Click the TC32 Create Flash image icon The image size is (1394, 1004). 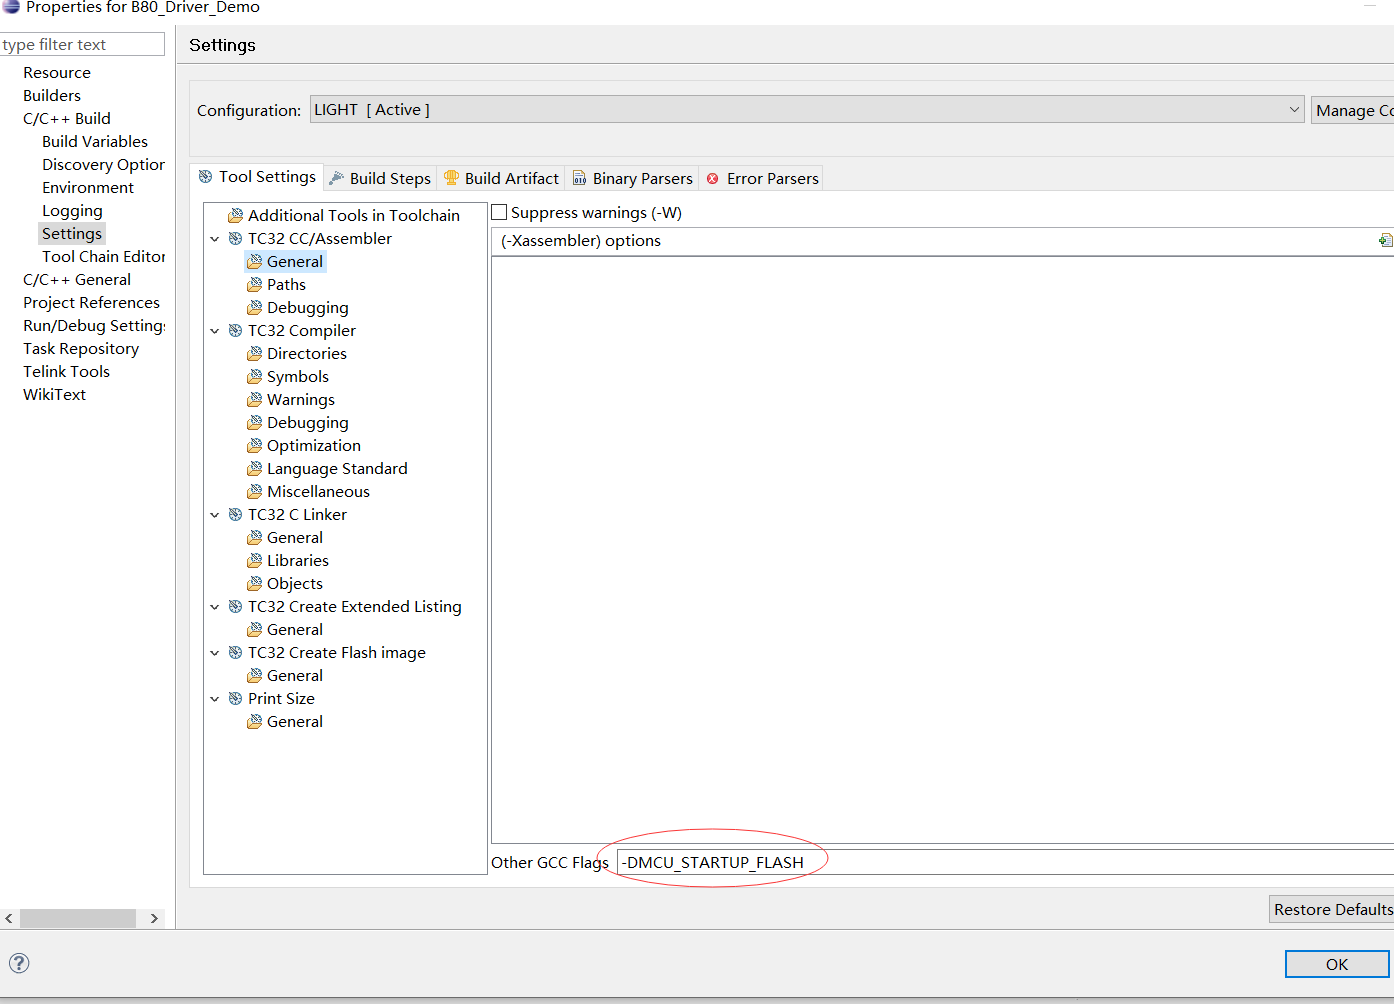236,652
